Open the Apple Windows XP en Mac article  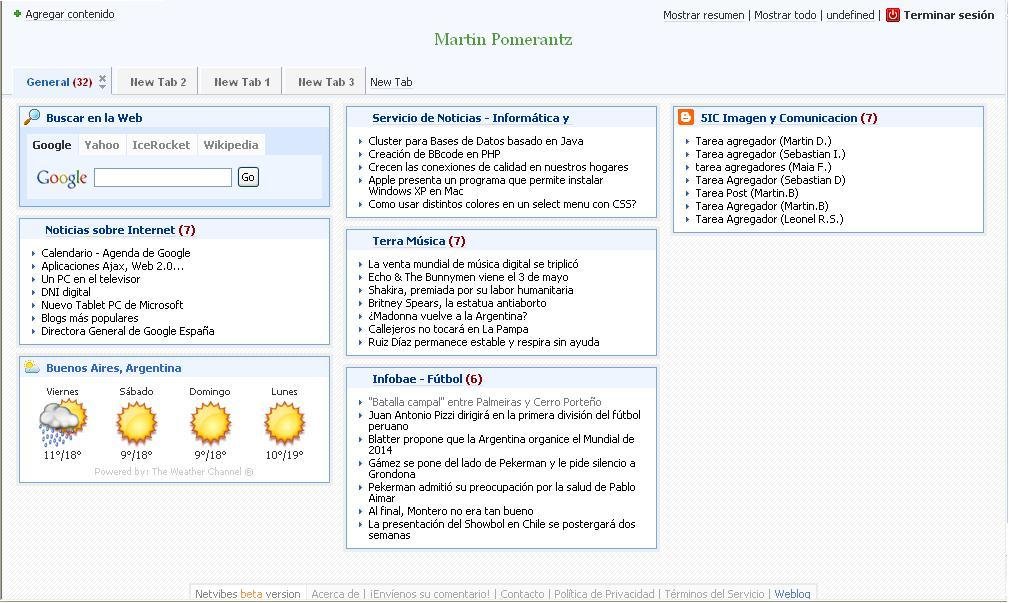pyautogui.click(x=486, y=185)
